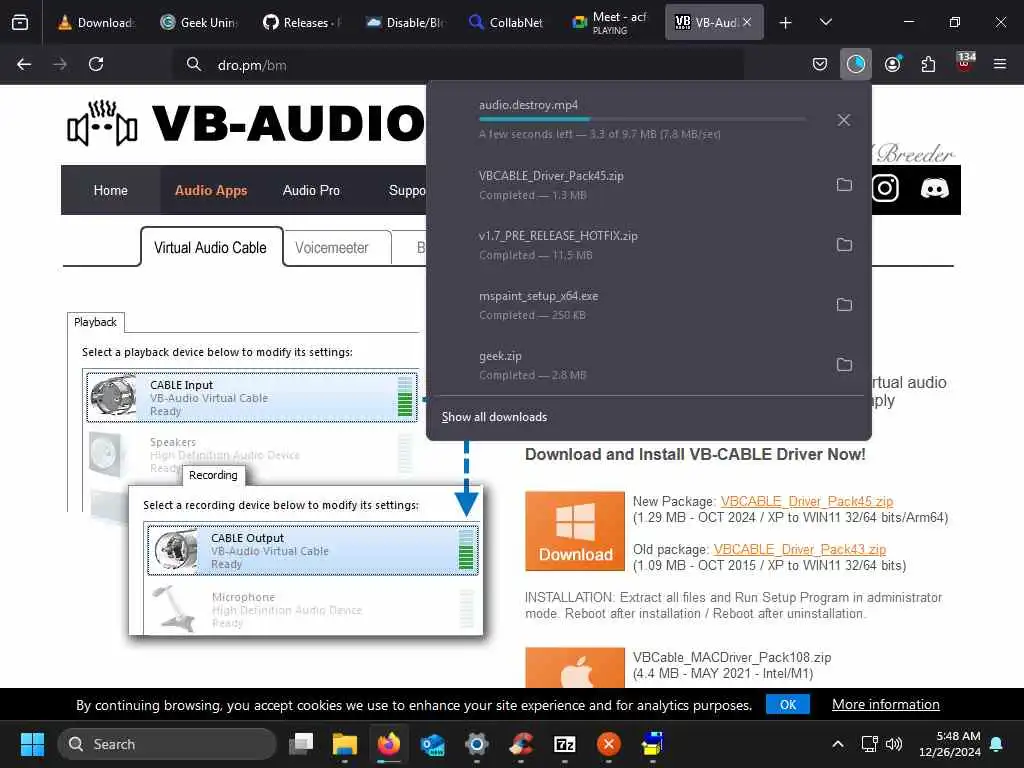The image size is (1024, 768).
Task: Cancel the audio.destroy.mp4 download
Action: pos(844,120)
